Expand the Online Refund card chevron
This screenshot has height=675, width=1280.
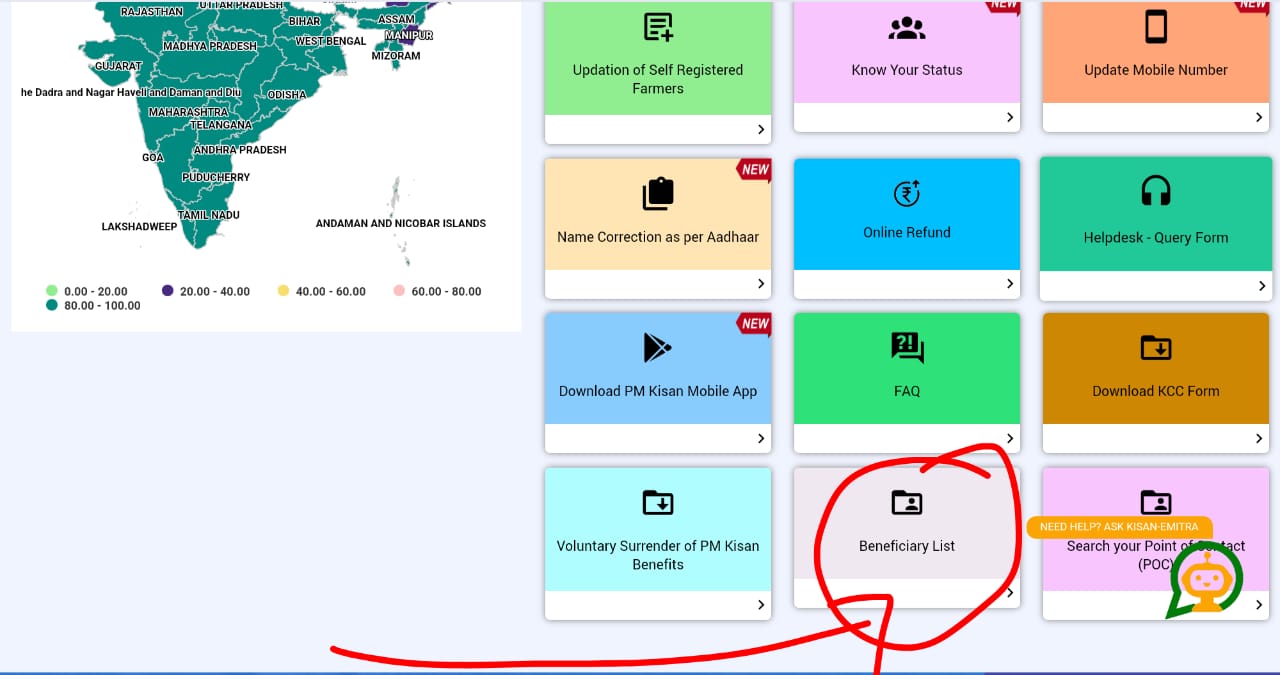click(x=1010, y=284)
